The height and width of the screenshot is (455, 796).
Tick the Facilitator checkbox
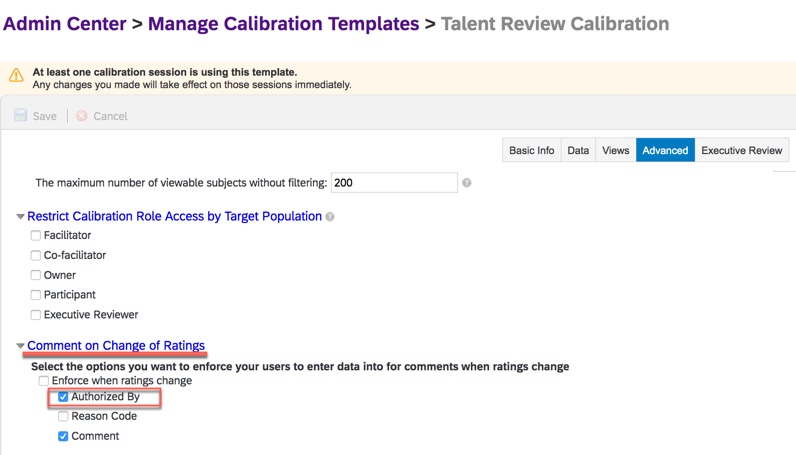(x=36, y=235)
